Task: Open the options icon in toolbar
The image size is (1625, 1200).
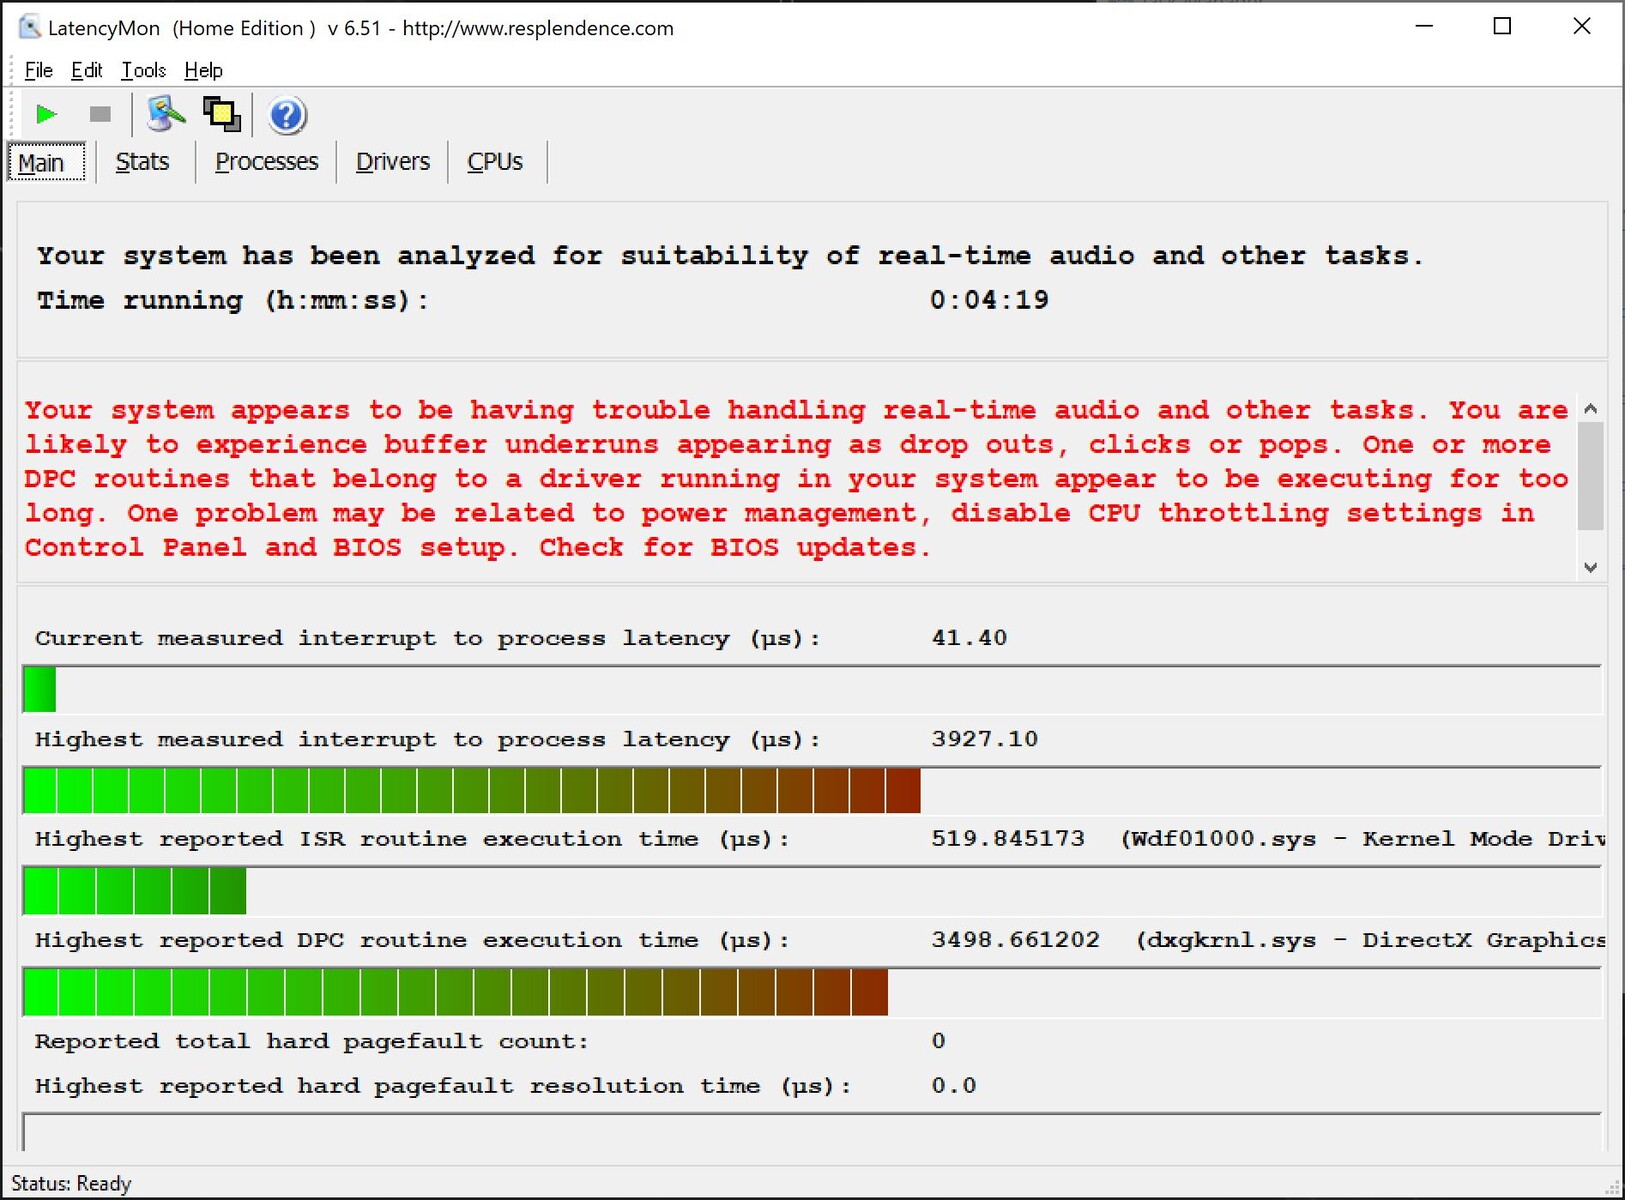Action: (x=165, y=115)
